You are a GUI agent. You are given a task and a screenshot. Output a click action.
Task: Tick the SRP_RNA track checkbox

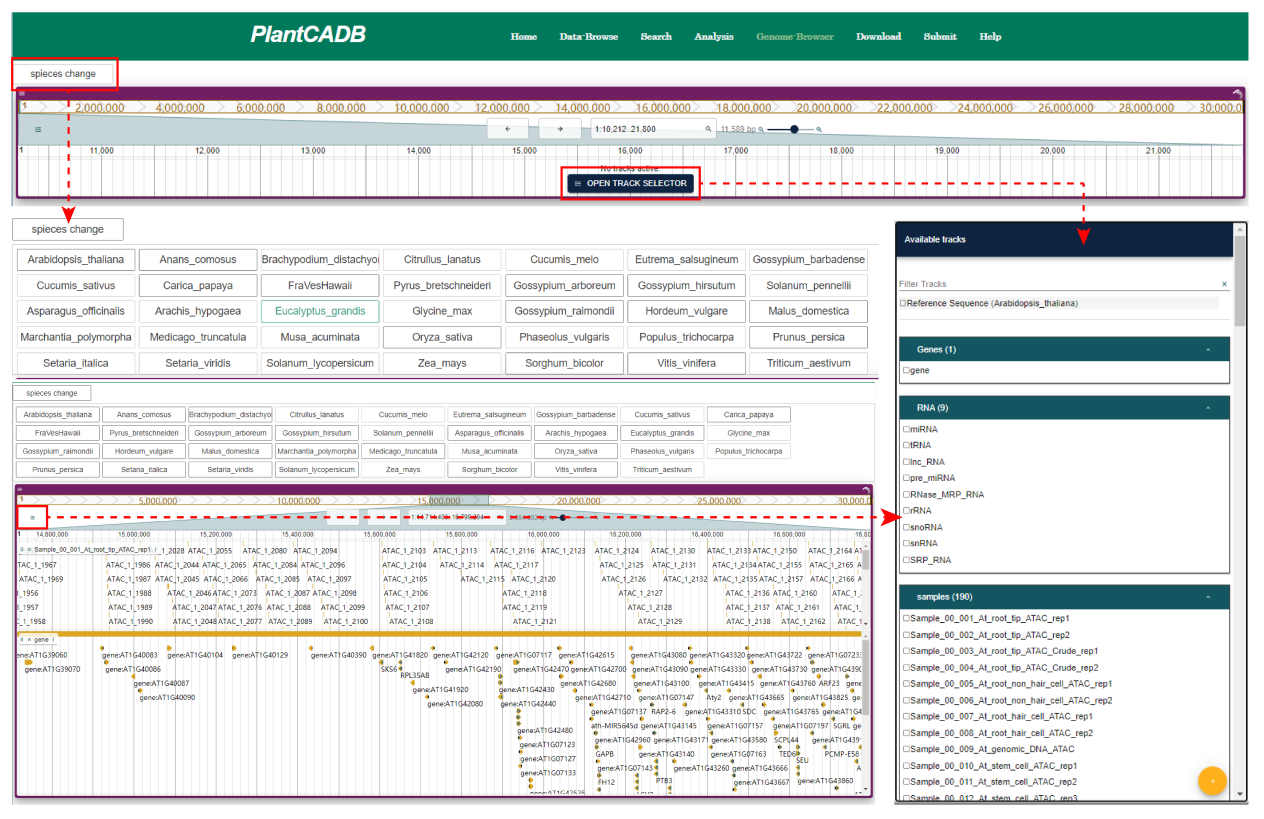pyautogui.click(x=906, y=560)
